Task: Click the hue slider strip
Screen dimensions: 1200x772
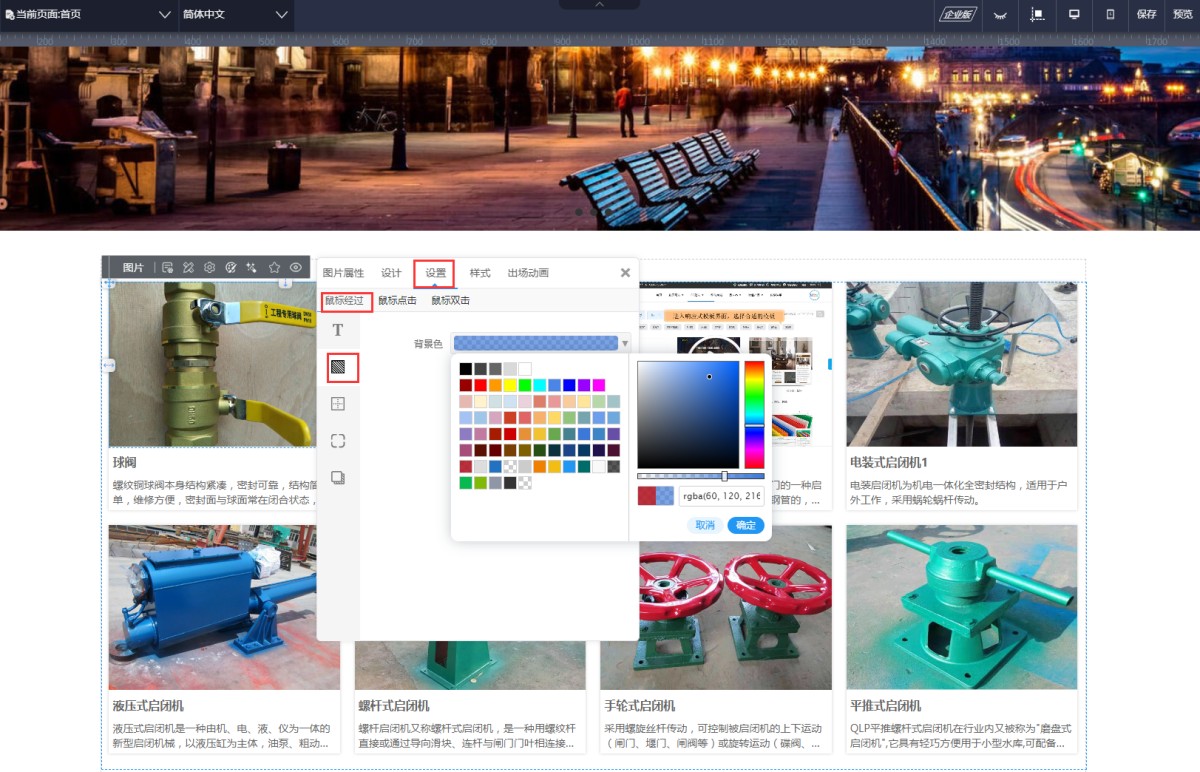Action: (754, 414)
